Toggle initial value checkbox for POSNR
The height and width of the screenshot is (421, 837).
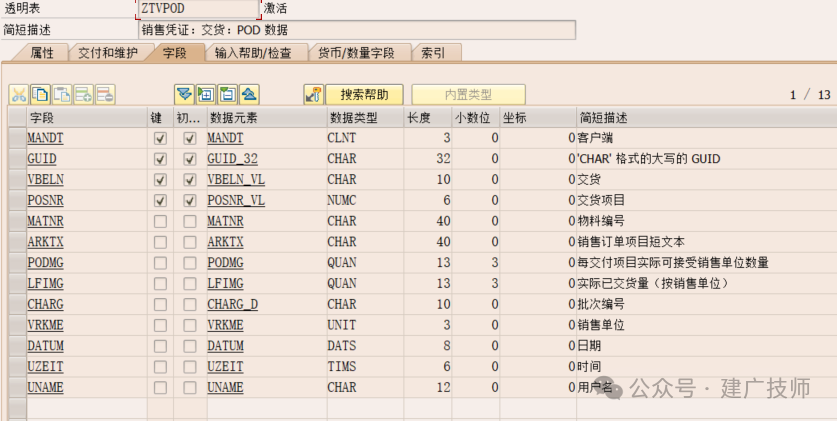189,201
